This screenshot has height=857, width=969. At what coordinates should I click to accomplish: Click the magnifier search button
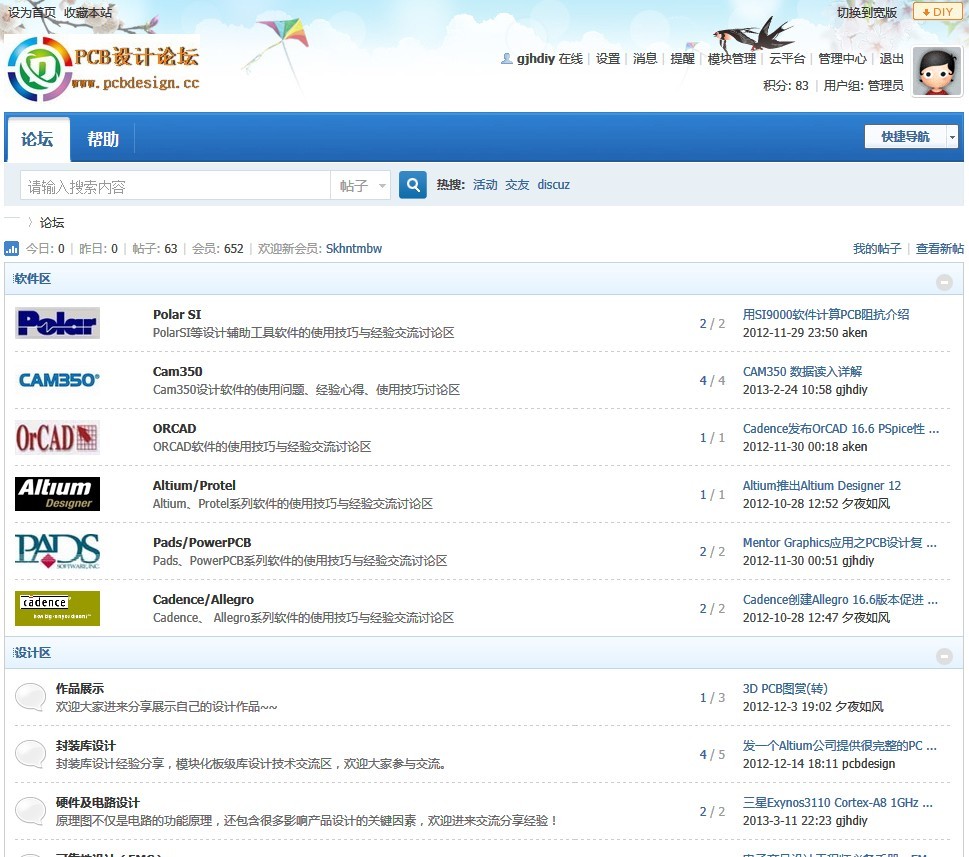(x=413, y=185)
